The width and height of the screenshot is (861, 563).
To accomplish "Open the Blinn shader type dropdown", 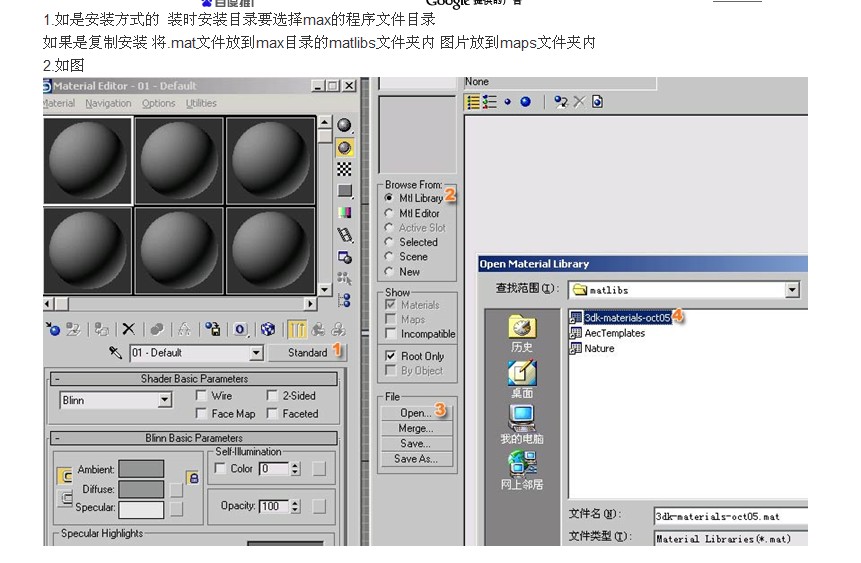I will [165, 400].
